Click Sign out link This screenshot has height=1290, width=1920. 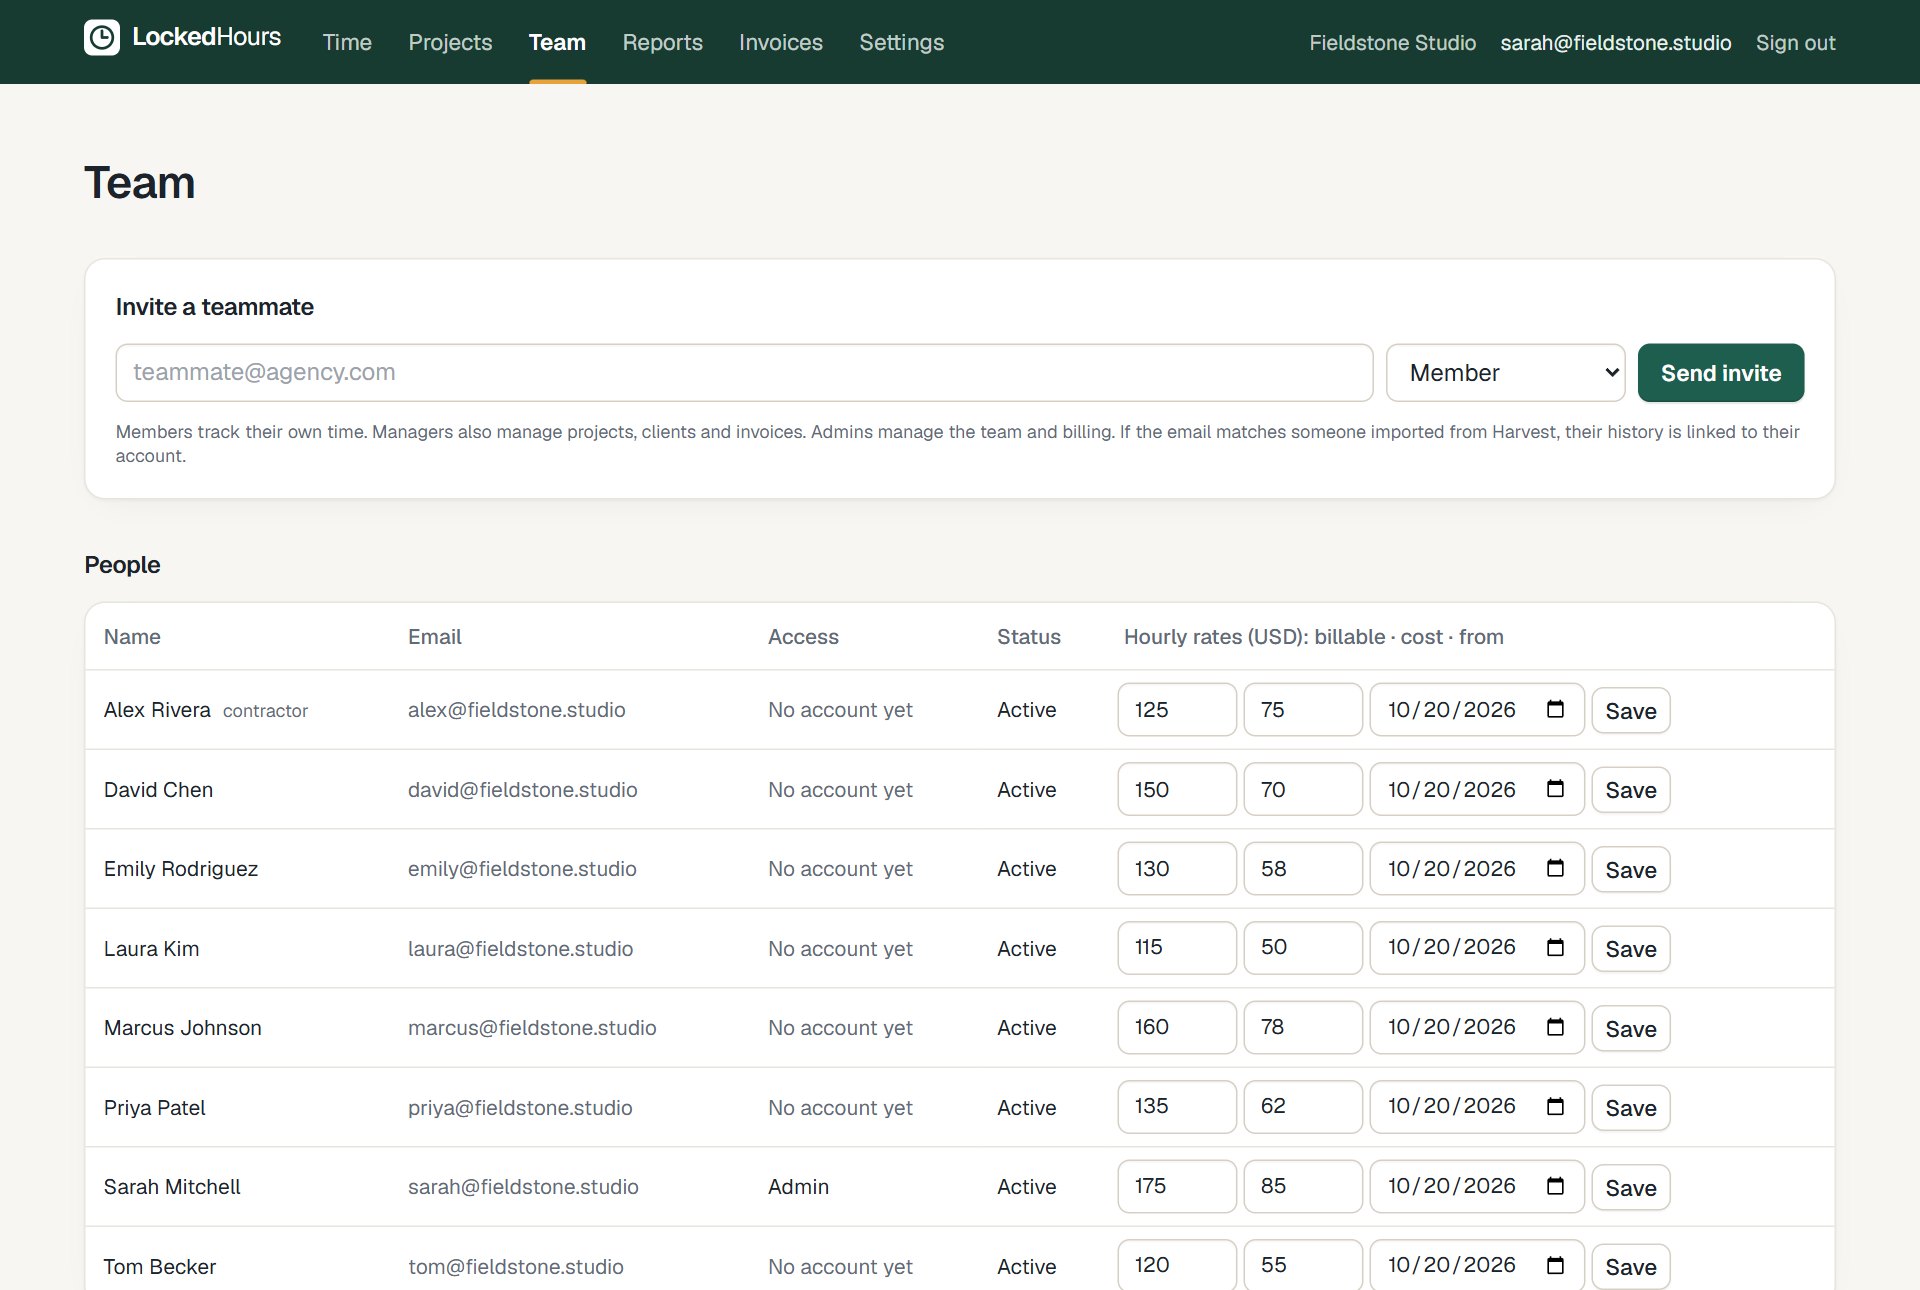[x=1795, y=43]
